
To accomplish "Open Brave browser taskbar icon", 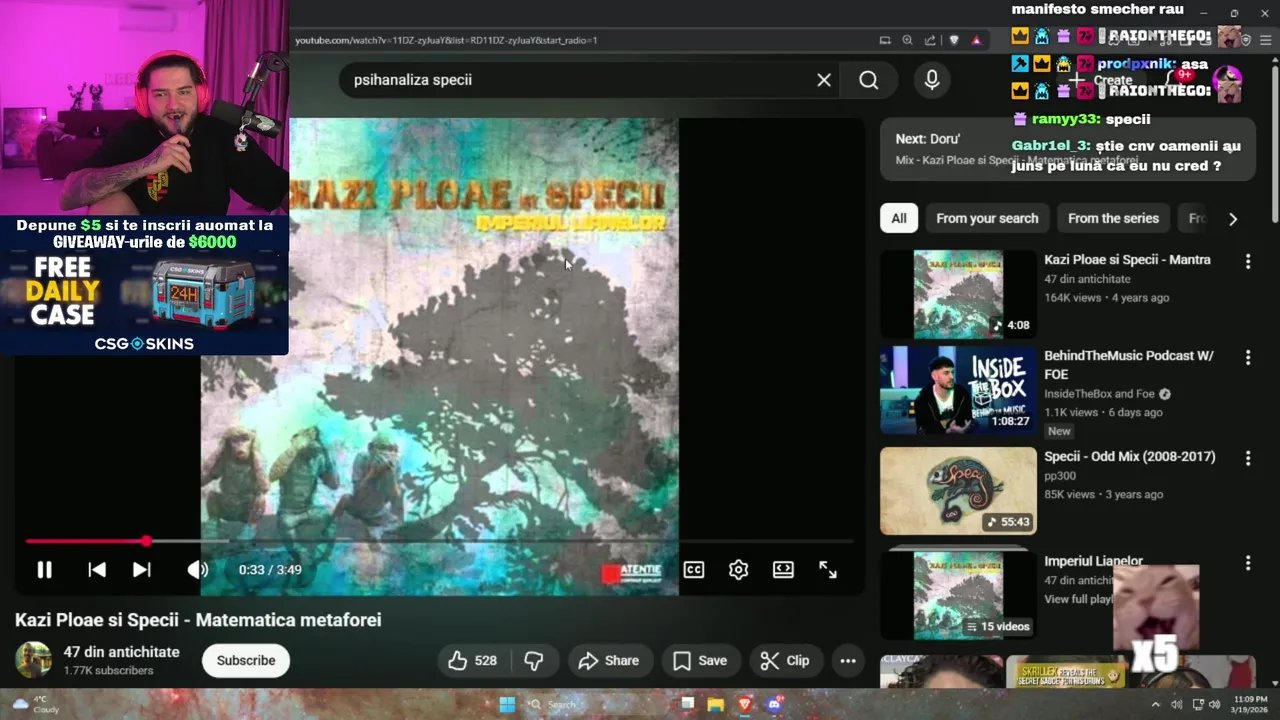I will pos(745,705).
